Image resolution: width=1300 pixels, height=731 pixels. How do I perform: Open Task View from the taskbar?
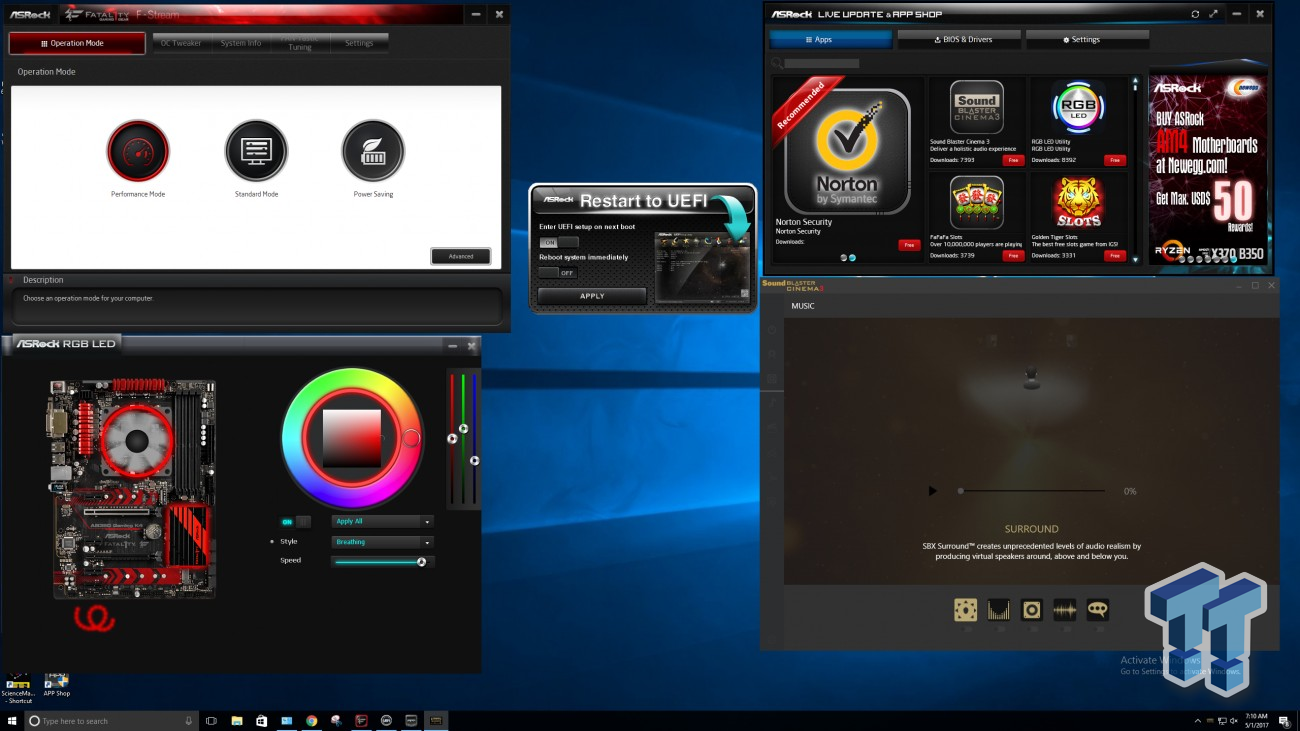pyautogui.click(x=211, y=721)
